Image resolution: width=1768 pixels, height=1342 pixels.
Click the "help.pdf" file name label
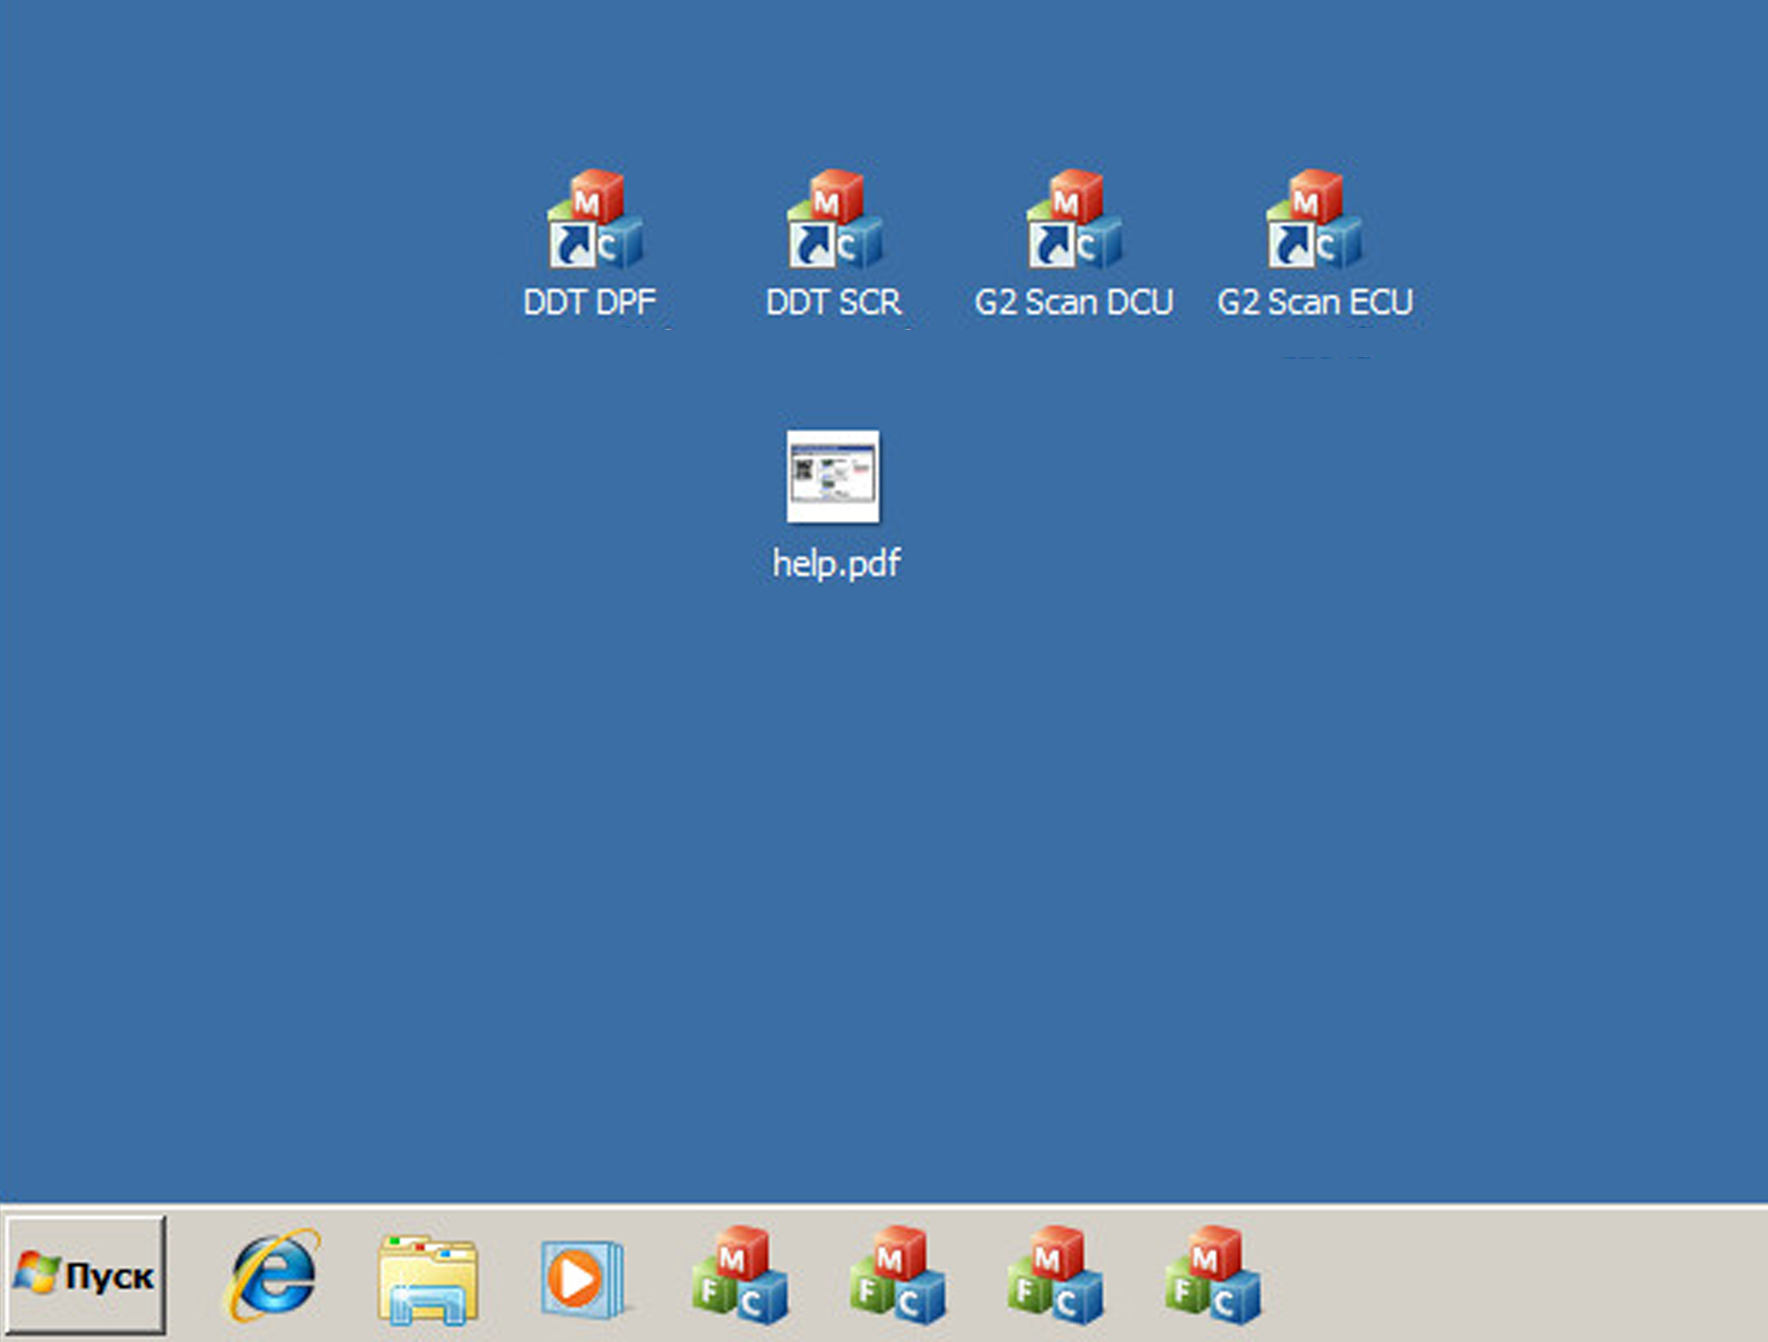pos(836,563)
